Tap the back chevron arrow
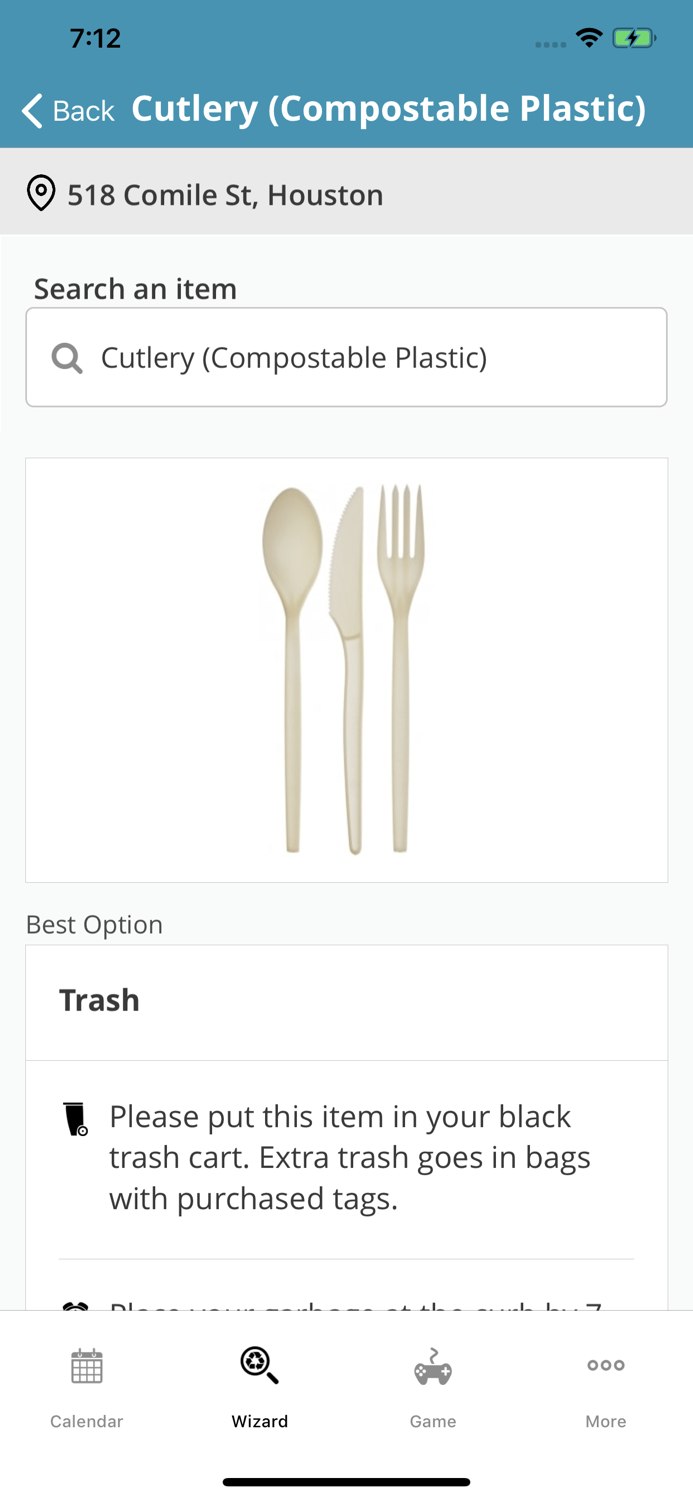Image resolution: width=693 pixels, height=1500 pixels. [x=30, y=110]
